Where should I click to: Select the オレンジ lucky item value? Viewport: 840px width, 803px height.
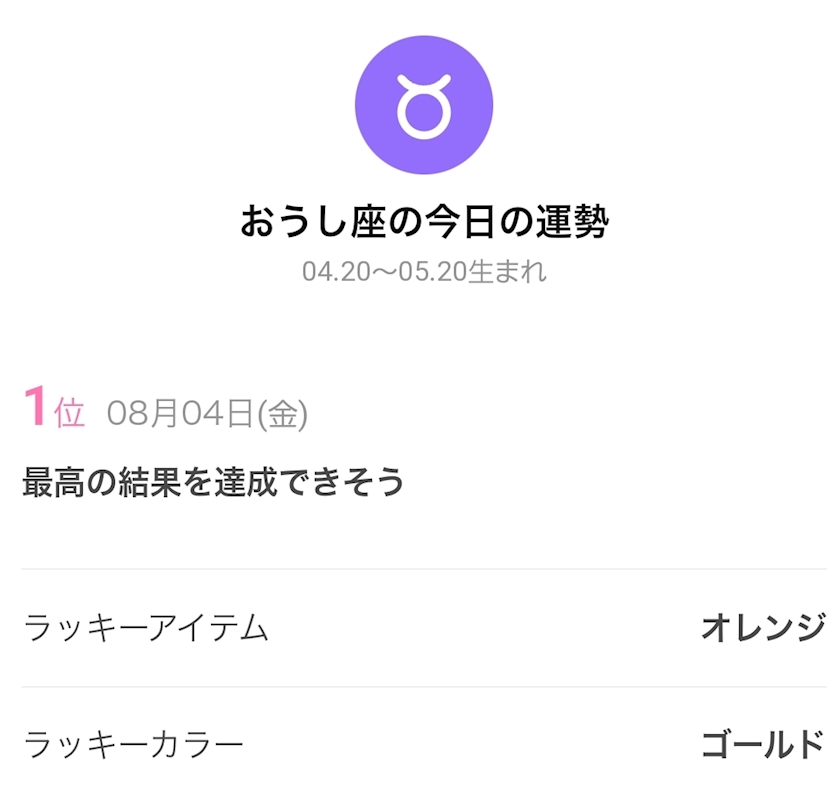point(764,627)
